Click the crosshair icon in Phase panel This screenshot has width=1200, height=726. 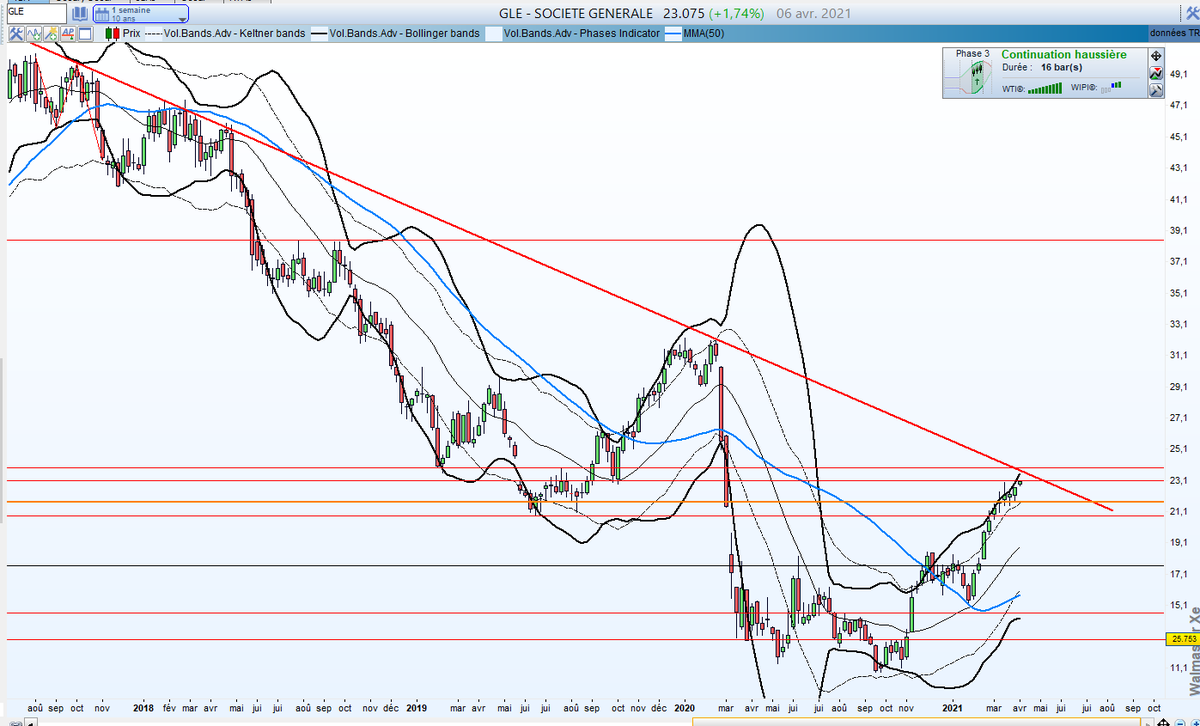[x=1156, y=56]
